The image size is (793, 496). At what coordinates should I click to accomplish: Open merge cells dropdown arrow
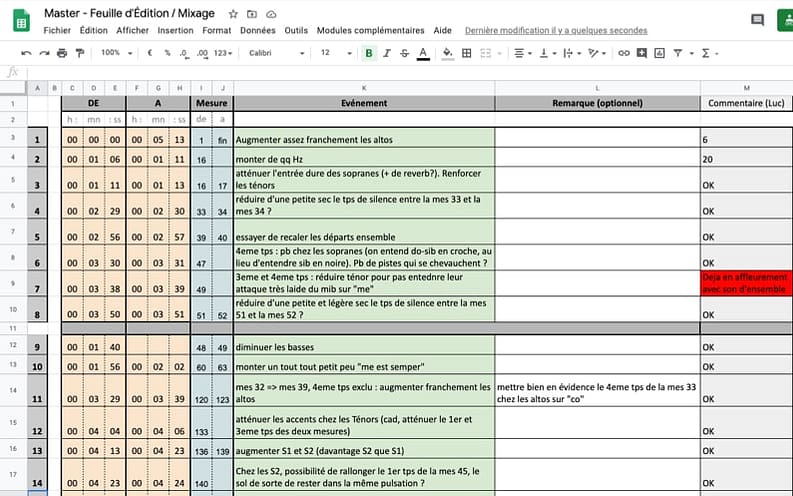pyautogui.click(x=500, y=53)
